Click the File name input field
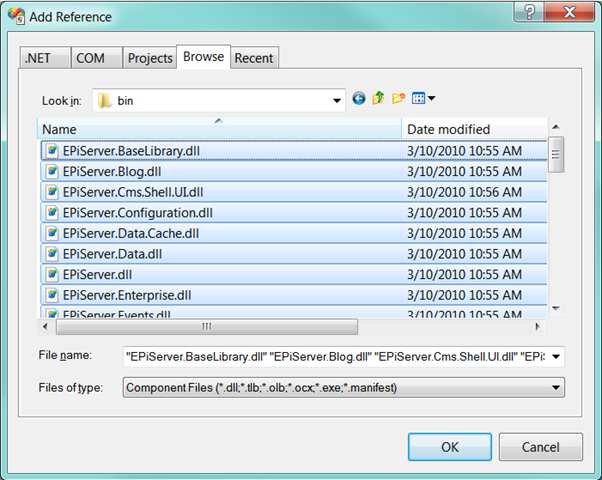This screenshot has height=480, width=602. coord(335,357)
